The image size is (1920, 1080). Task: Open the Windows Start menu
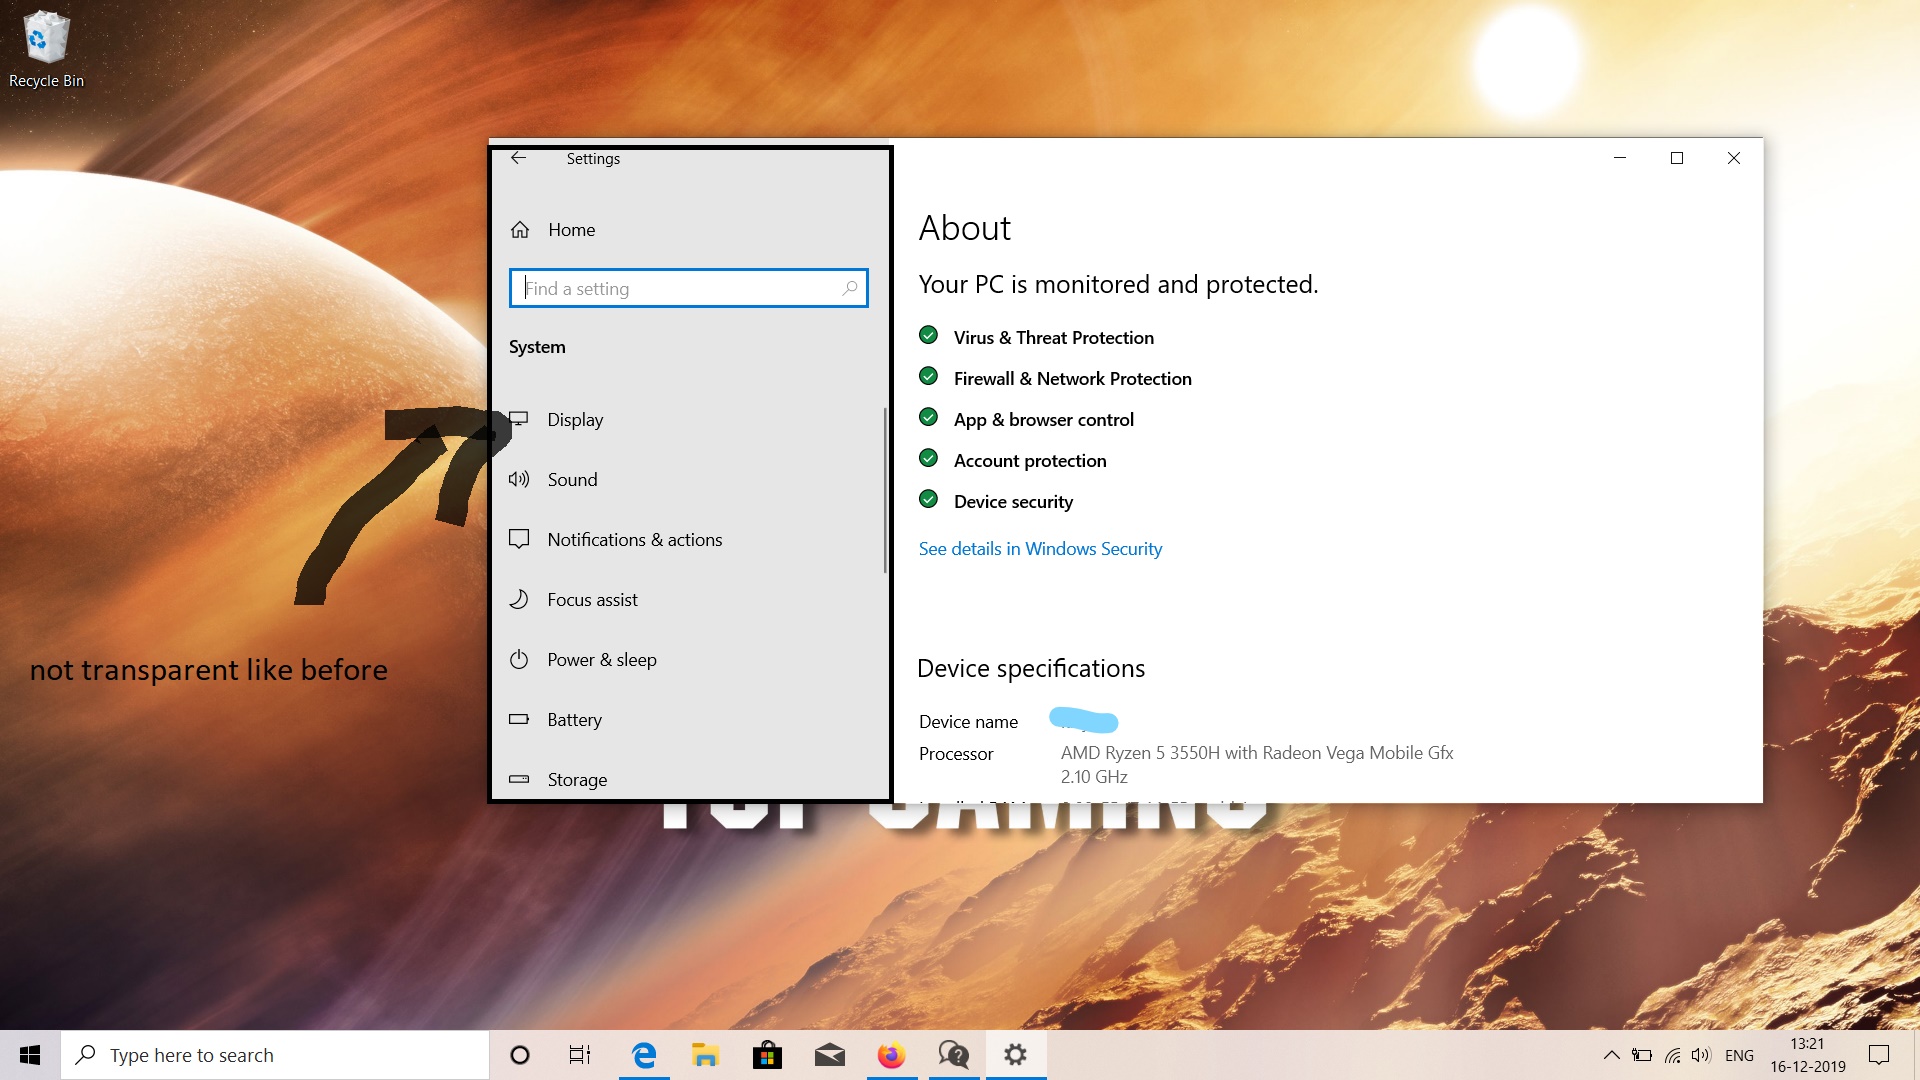pos(30,1055)
